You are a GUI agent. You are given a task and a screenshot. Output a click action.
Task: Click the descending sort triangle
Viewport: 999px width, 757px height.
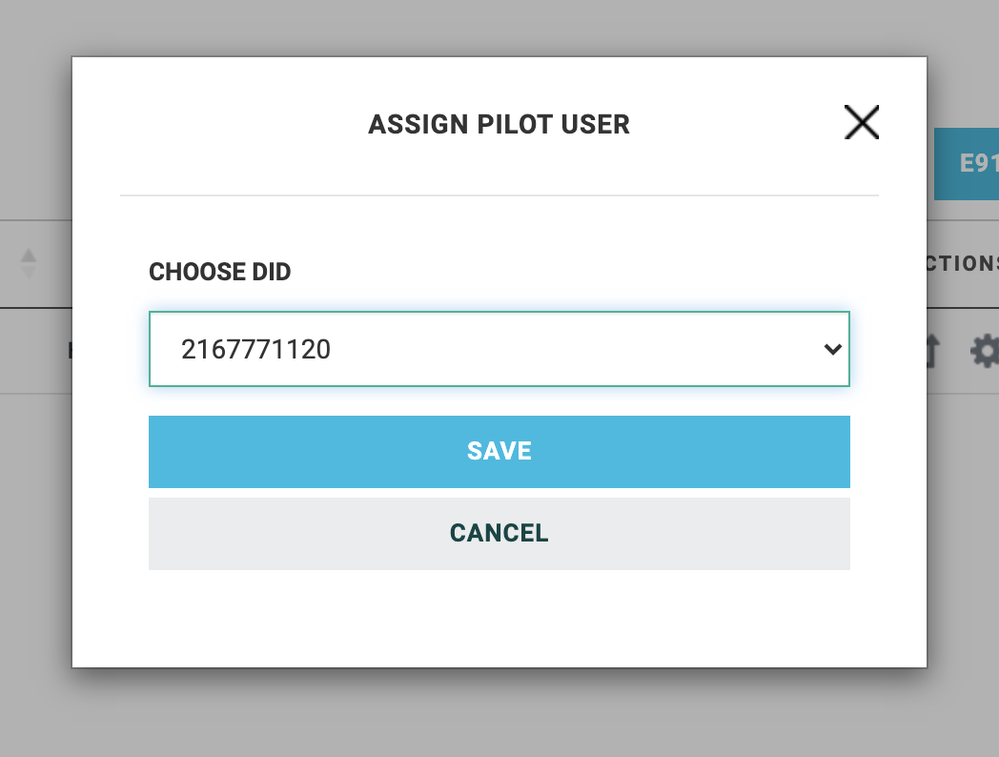28,271
